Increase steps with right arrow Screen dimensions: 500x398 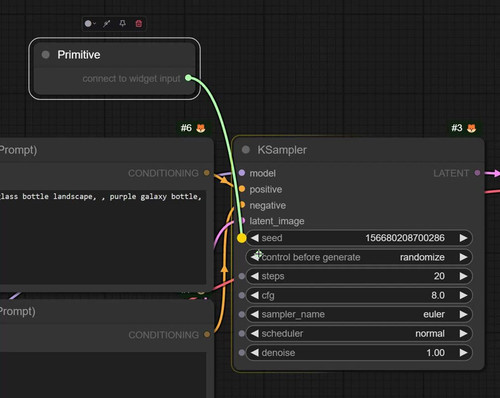[463, 276]
